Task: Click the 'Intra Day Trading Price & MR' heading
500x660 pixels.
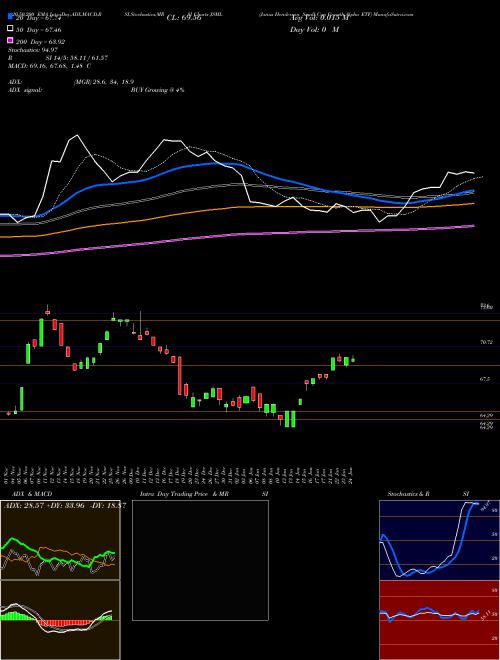Action: click(184, 494)
